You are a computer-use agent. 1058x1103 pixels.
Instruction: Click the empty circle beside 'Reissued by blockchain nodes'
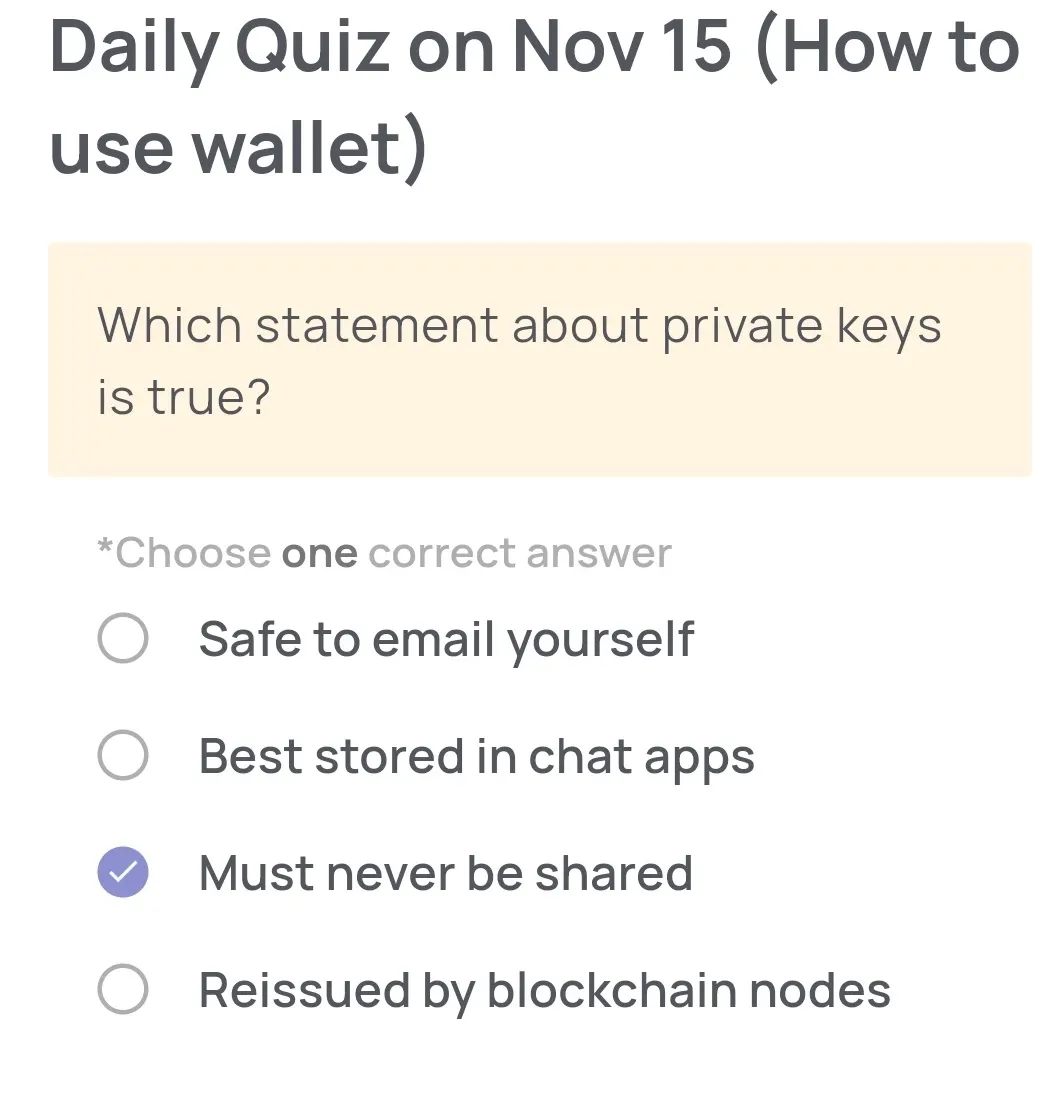coord(122,990)
